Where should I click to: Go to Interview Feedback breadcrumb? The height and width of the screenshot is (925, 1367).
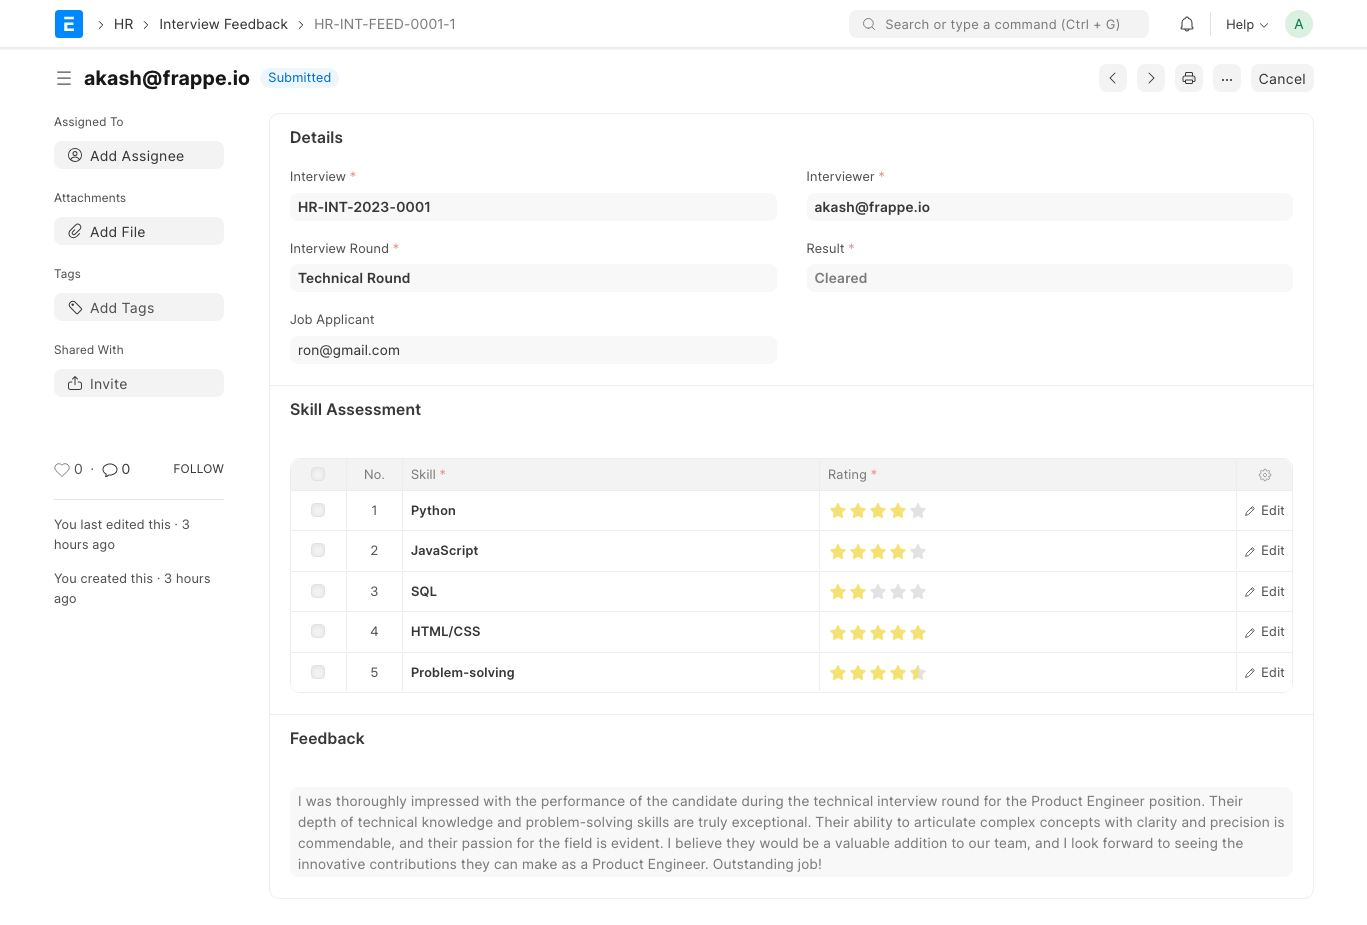223,24
